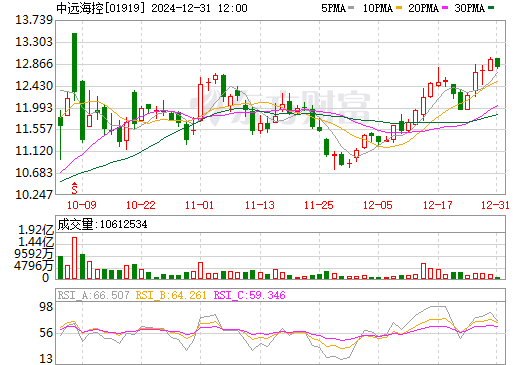Click the 12-05 date axis label
520x365 pixels.
click(378, 205)
